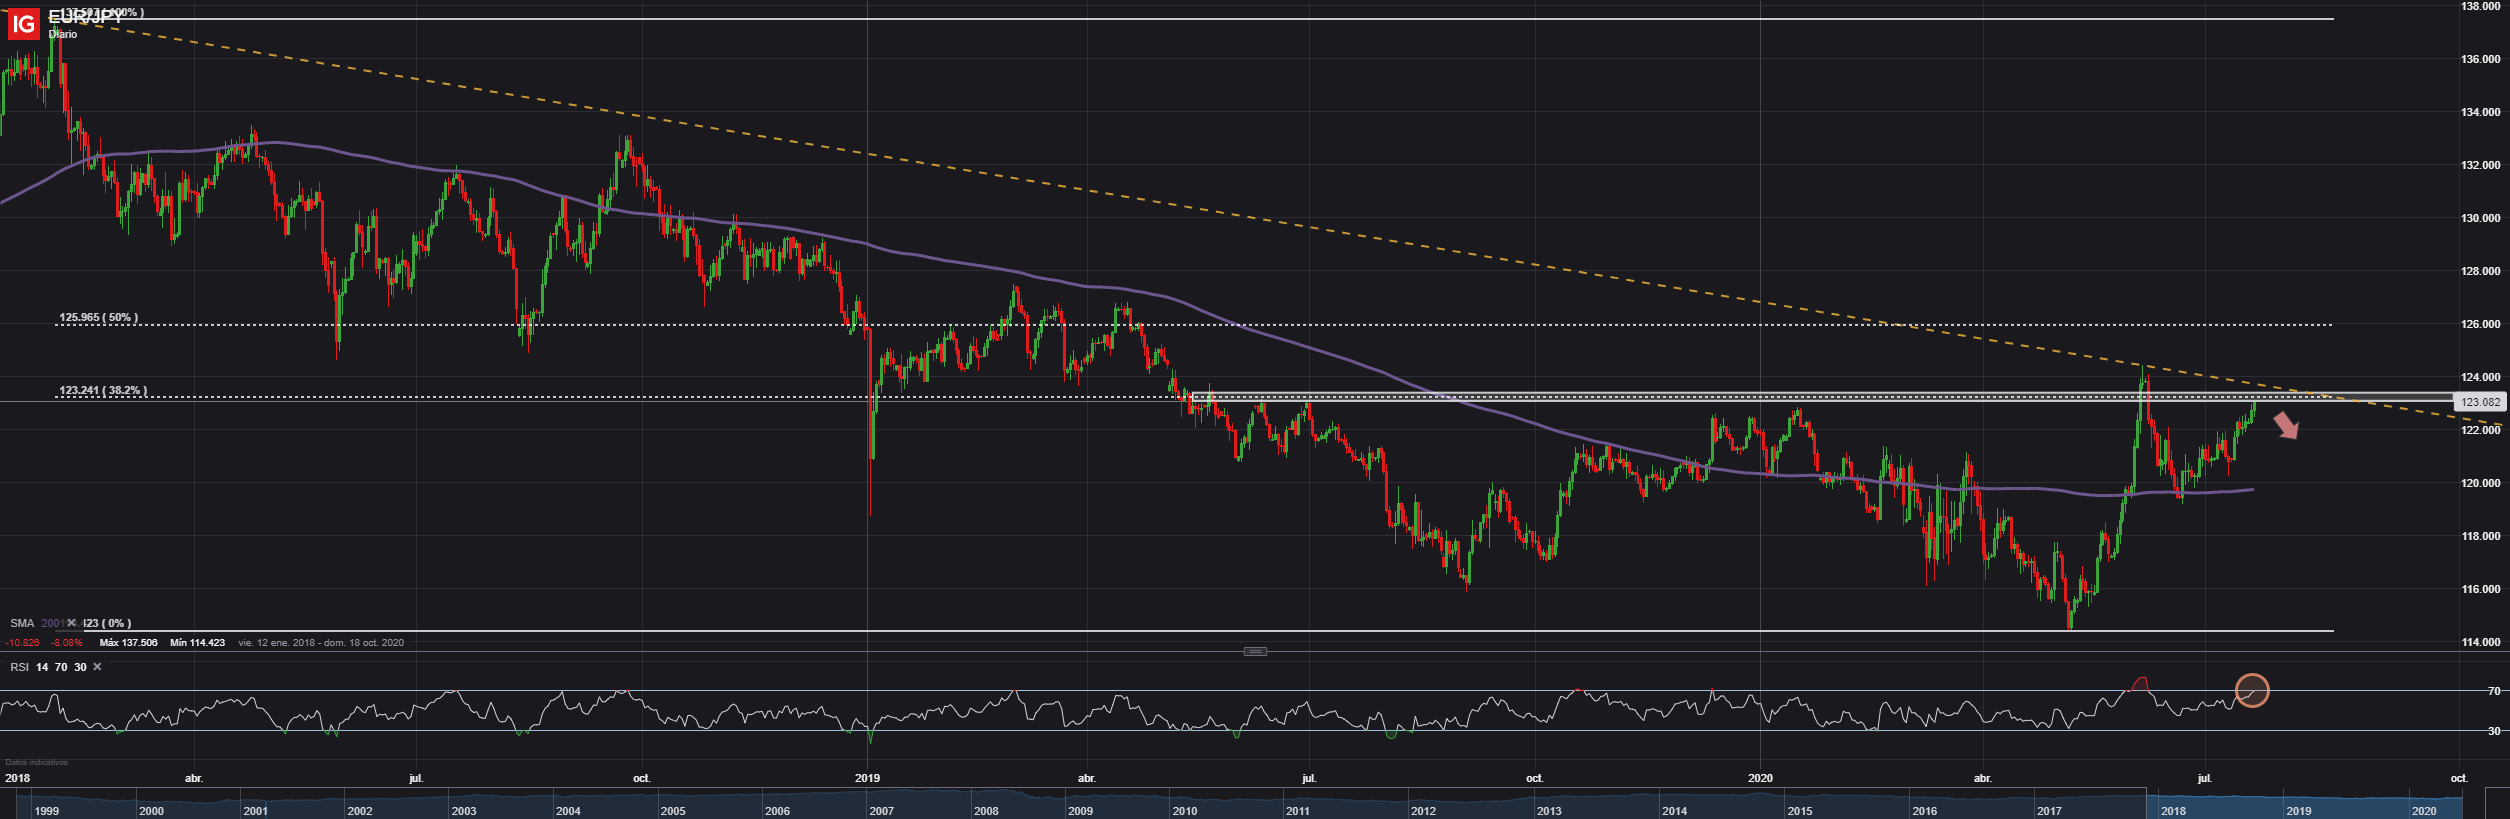Open RSI indicator settings label
The height and width of the screenshot is (819, 2510).
19,667
